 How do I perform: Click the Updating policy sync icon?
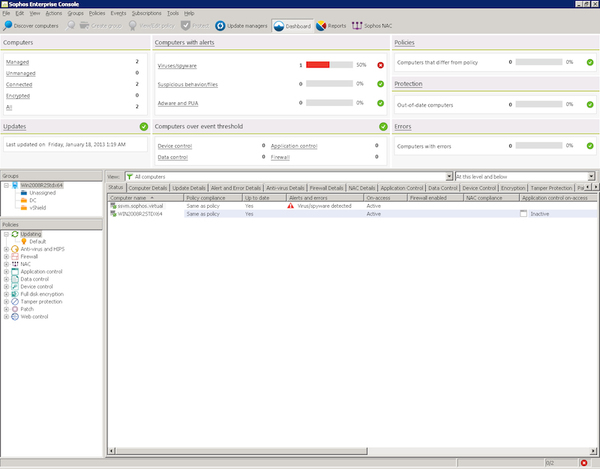click(x=15, y=234)
